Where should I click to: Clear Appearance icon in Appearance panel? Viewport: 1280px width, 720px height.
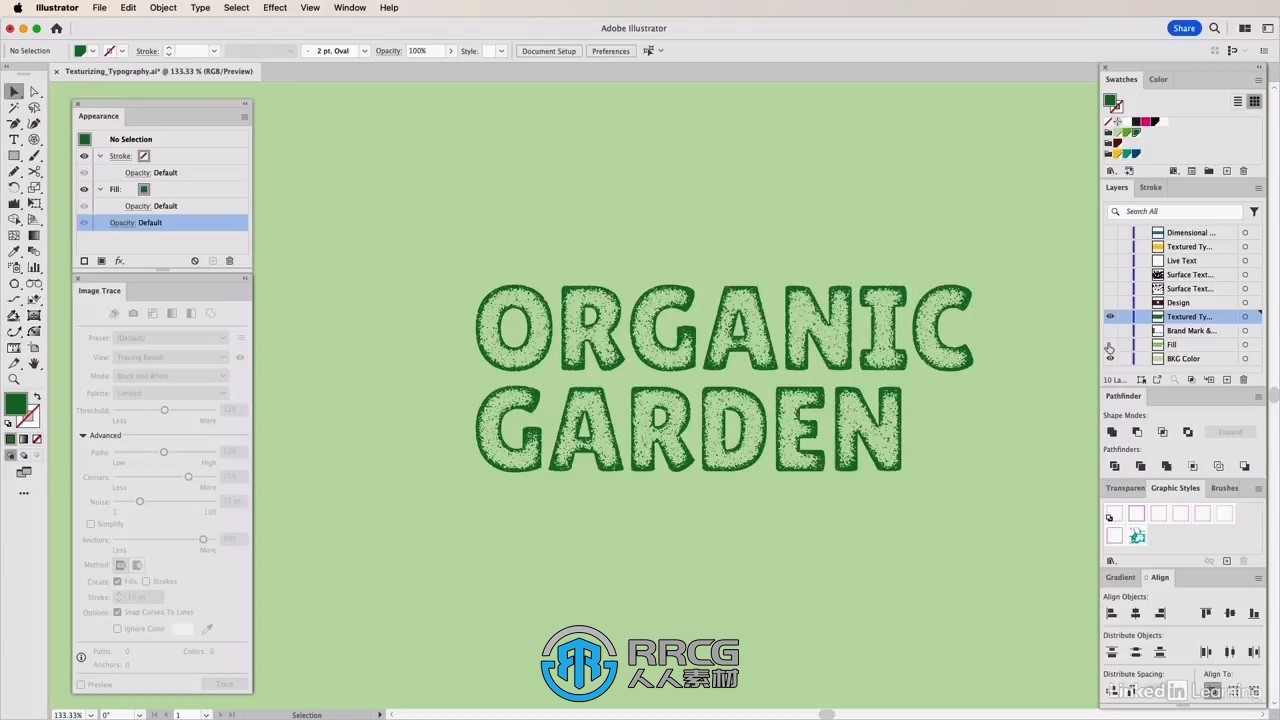[x=195, y=261]
